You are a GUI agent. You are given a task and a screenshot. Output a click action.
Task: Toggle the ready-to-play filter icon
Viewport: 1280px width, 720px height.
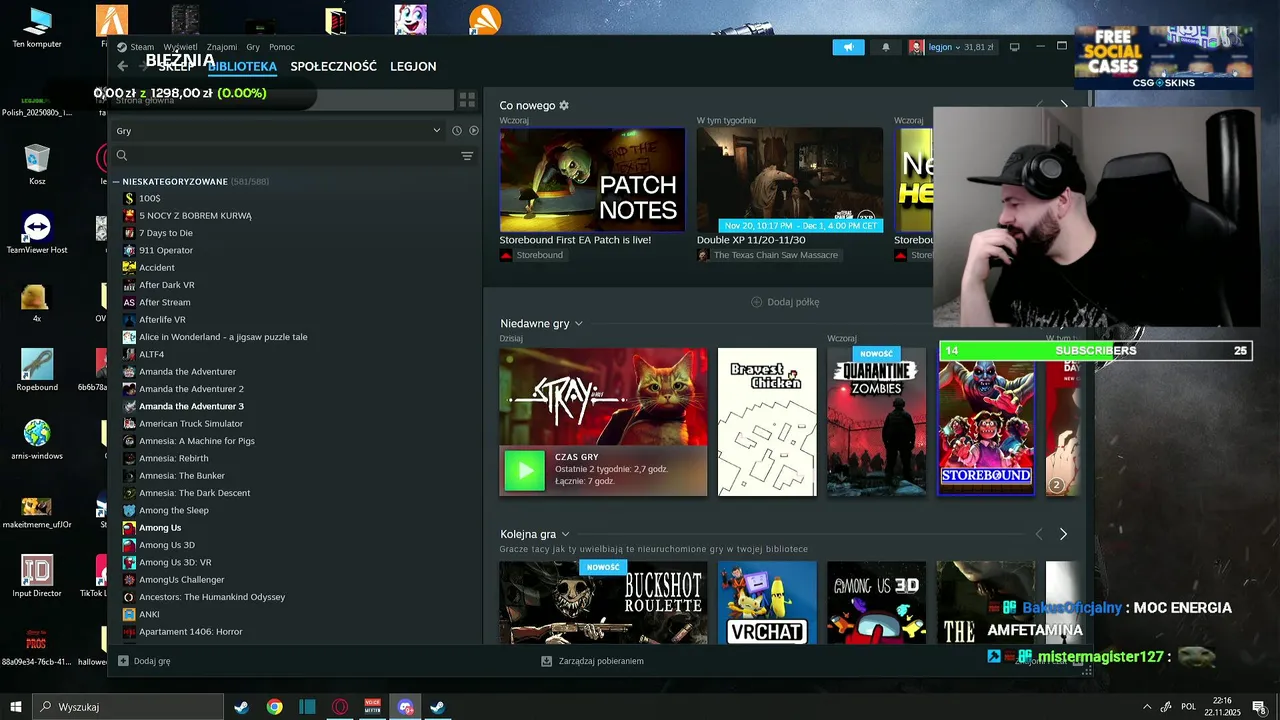(x=474, y=131)
